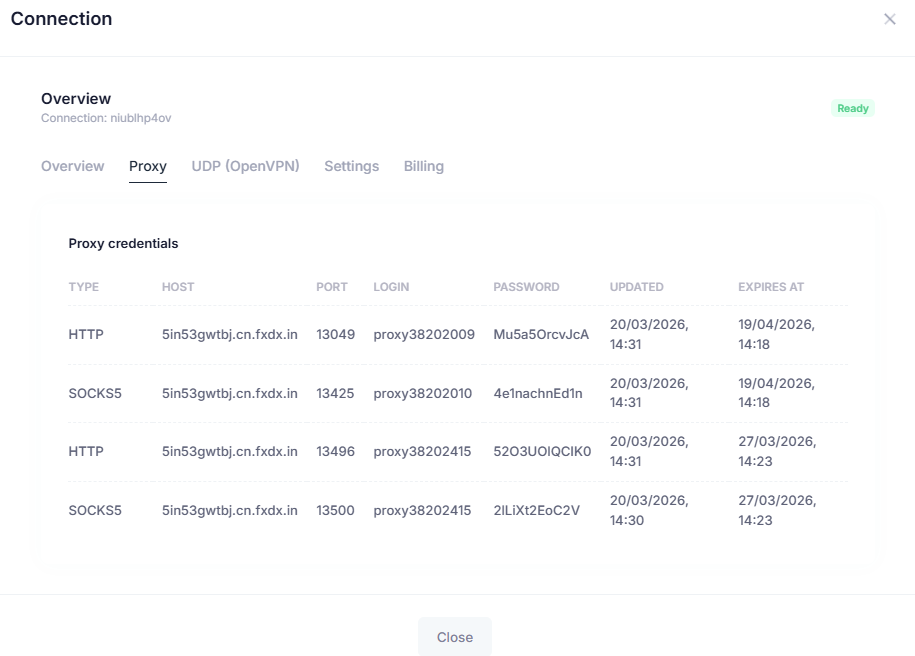Click the Close button at bottom
The width and height of the screenshot is (915, 656).
point(454,637)
